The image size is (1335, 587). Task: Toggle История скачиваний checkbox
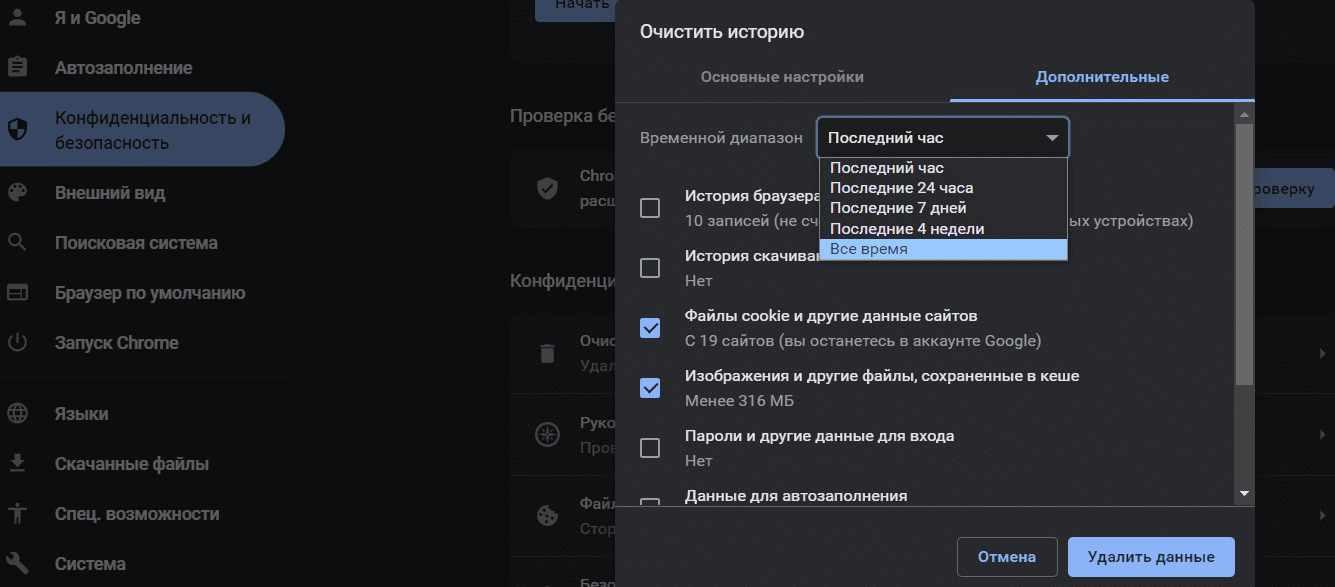coord(650,268)
